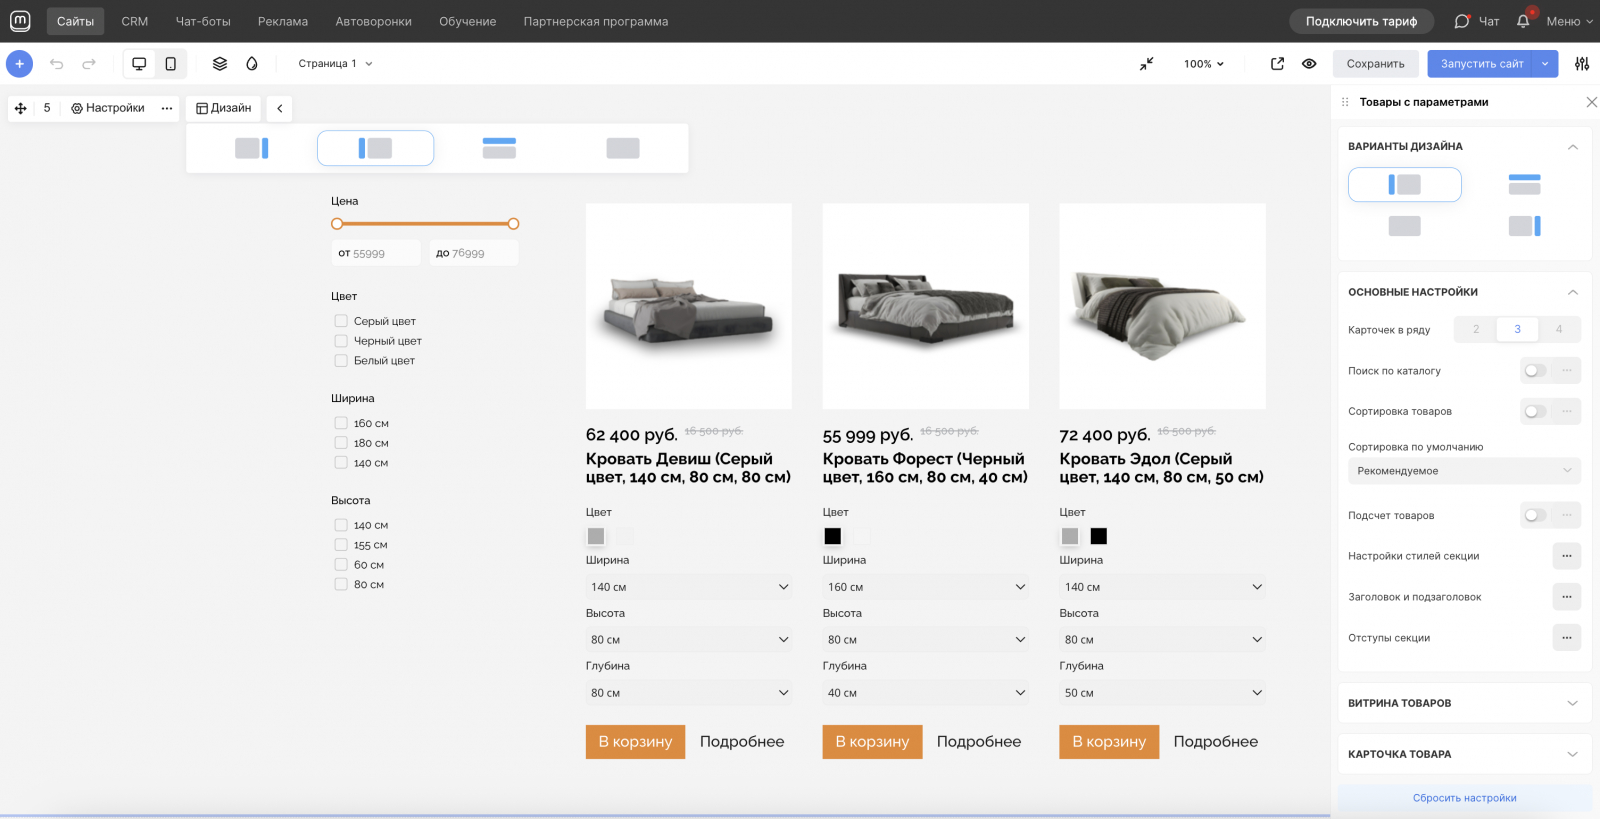Open the sliders settings icon at top right

pos(1582,64)
